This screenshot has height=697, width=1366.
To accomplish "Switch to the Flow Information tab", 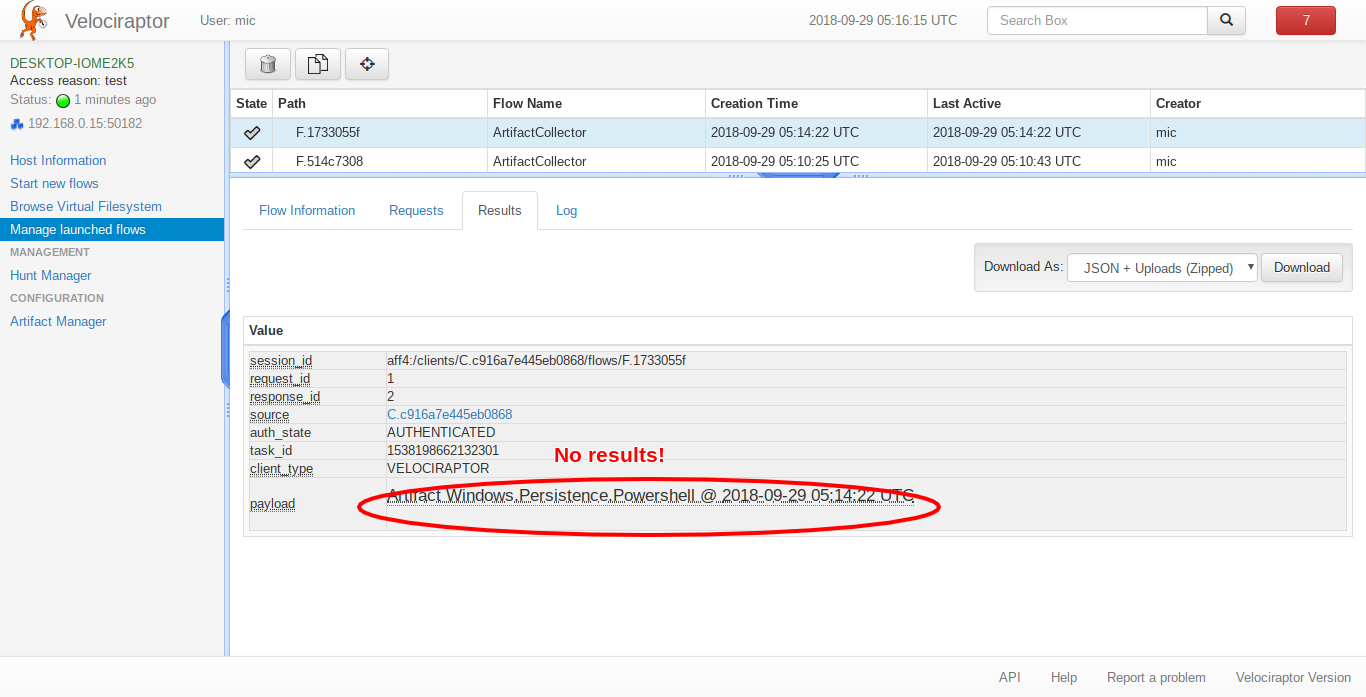I will tap(307, 210).
